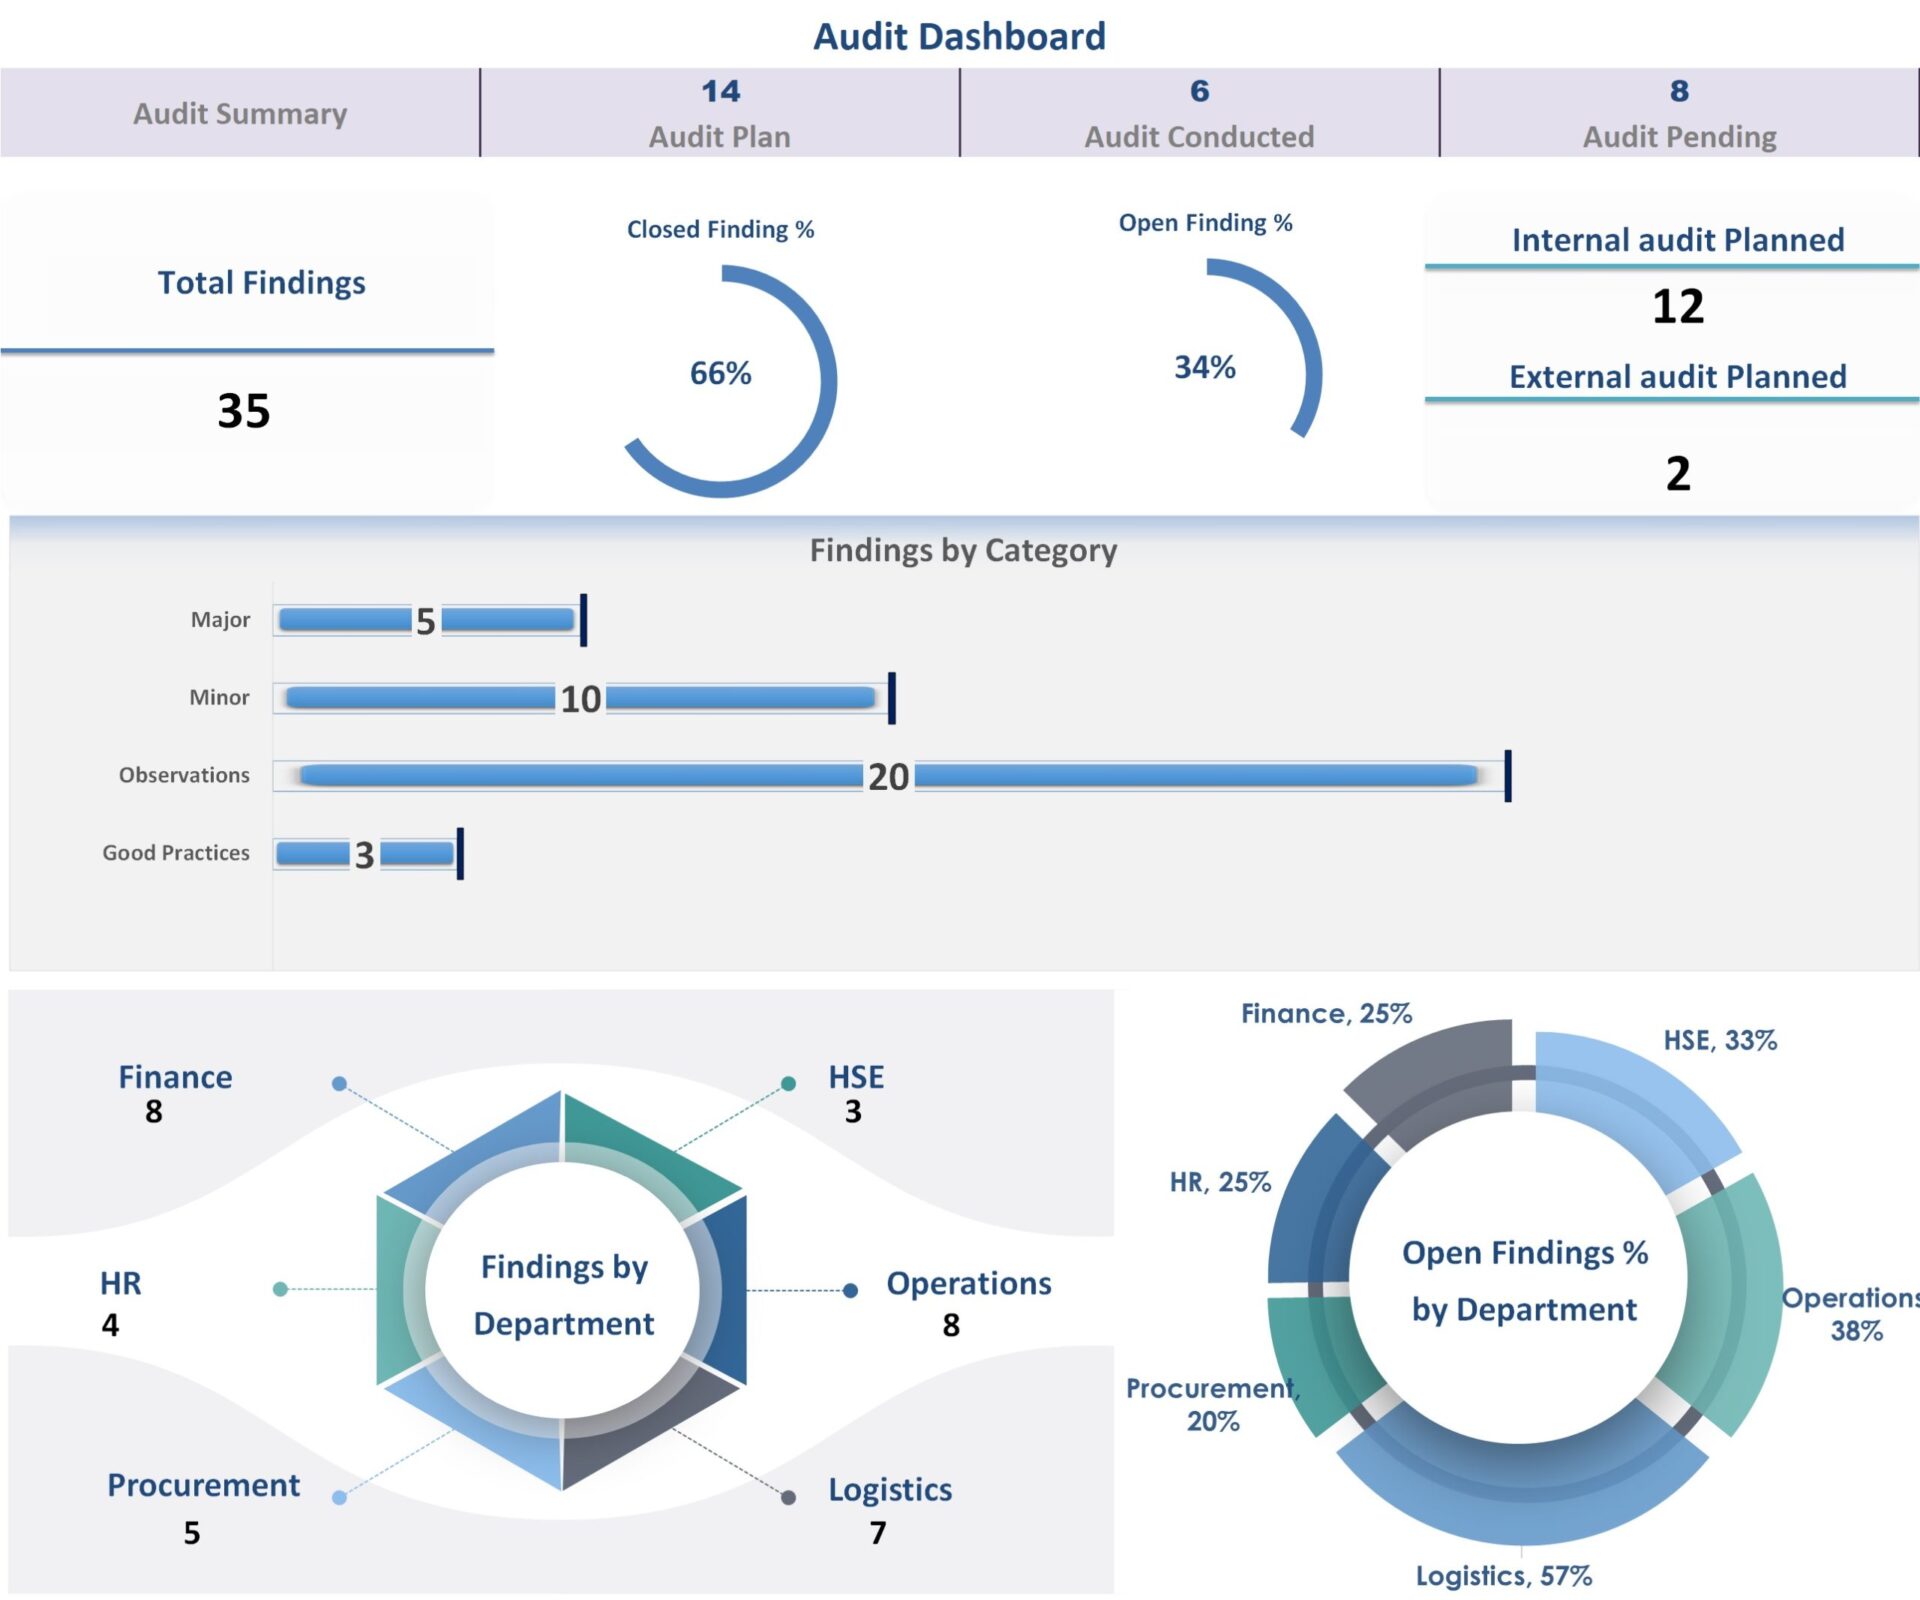Click the External audit Planned label
Viewport: 1920px width, 1600px height.
tap(1677, 377)
